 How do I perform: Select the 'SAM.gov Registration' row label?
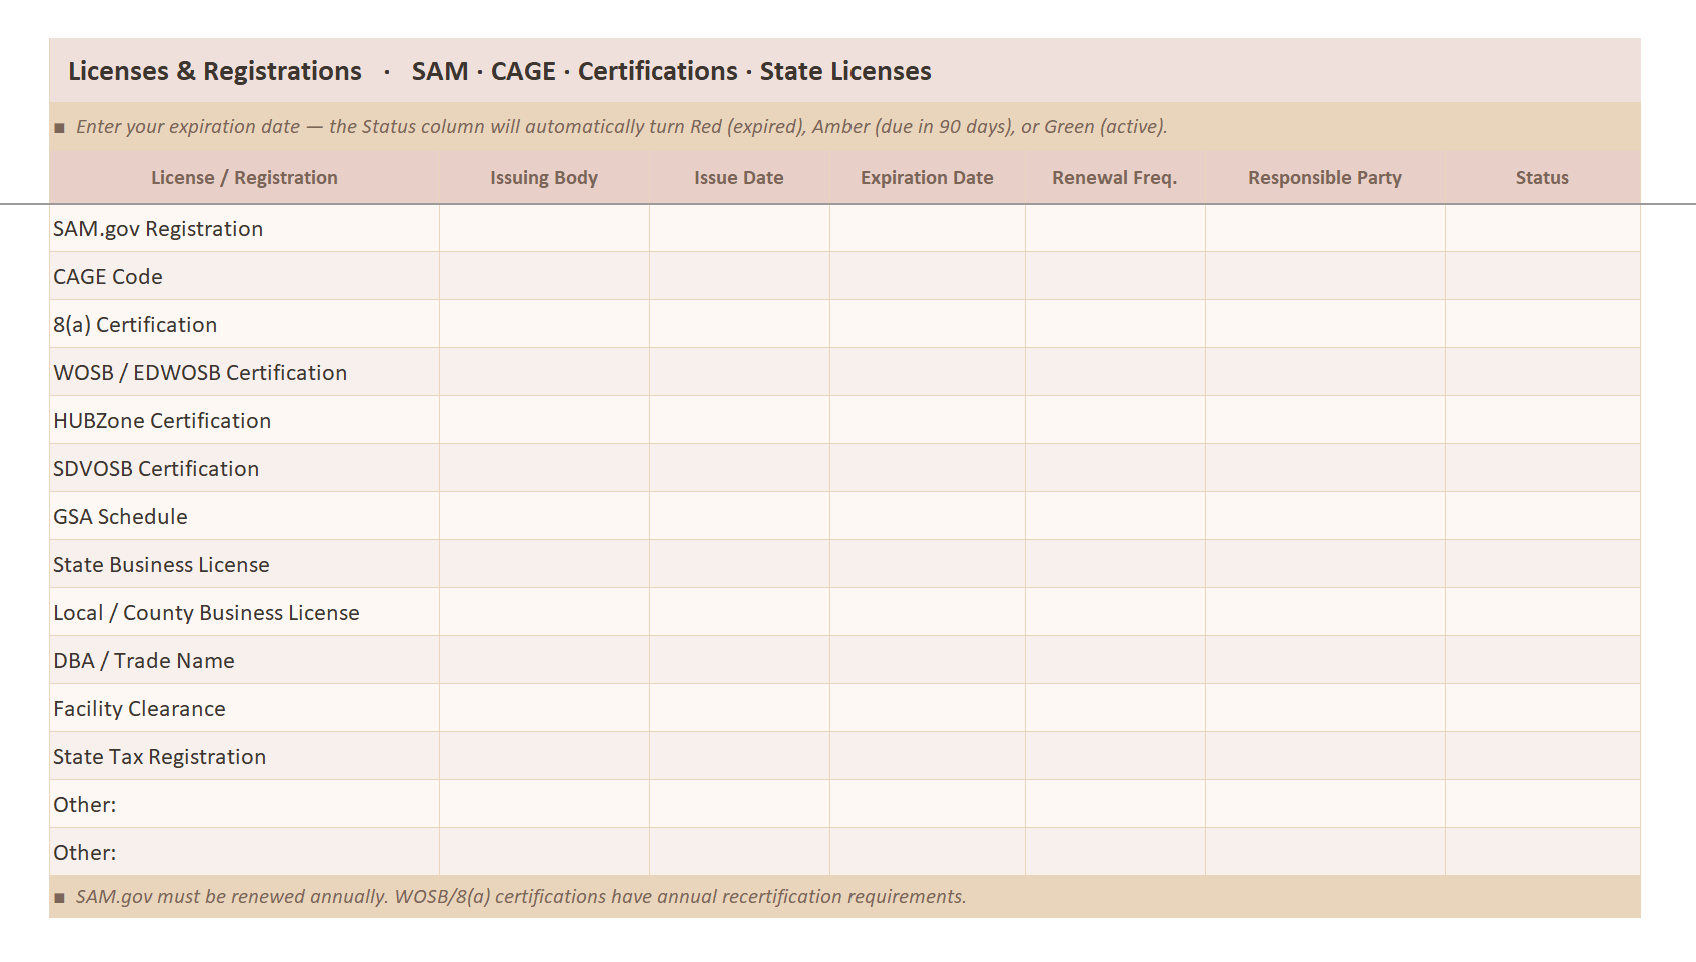[x=244, y=228]
